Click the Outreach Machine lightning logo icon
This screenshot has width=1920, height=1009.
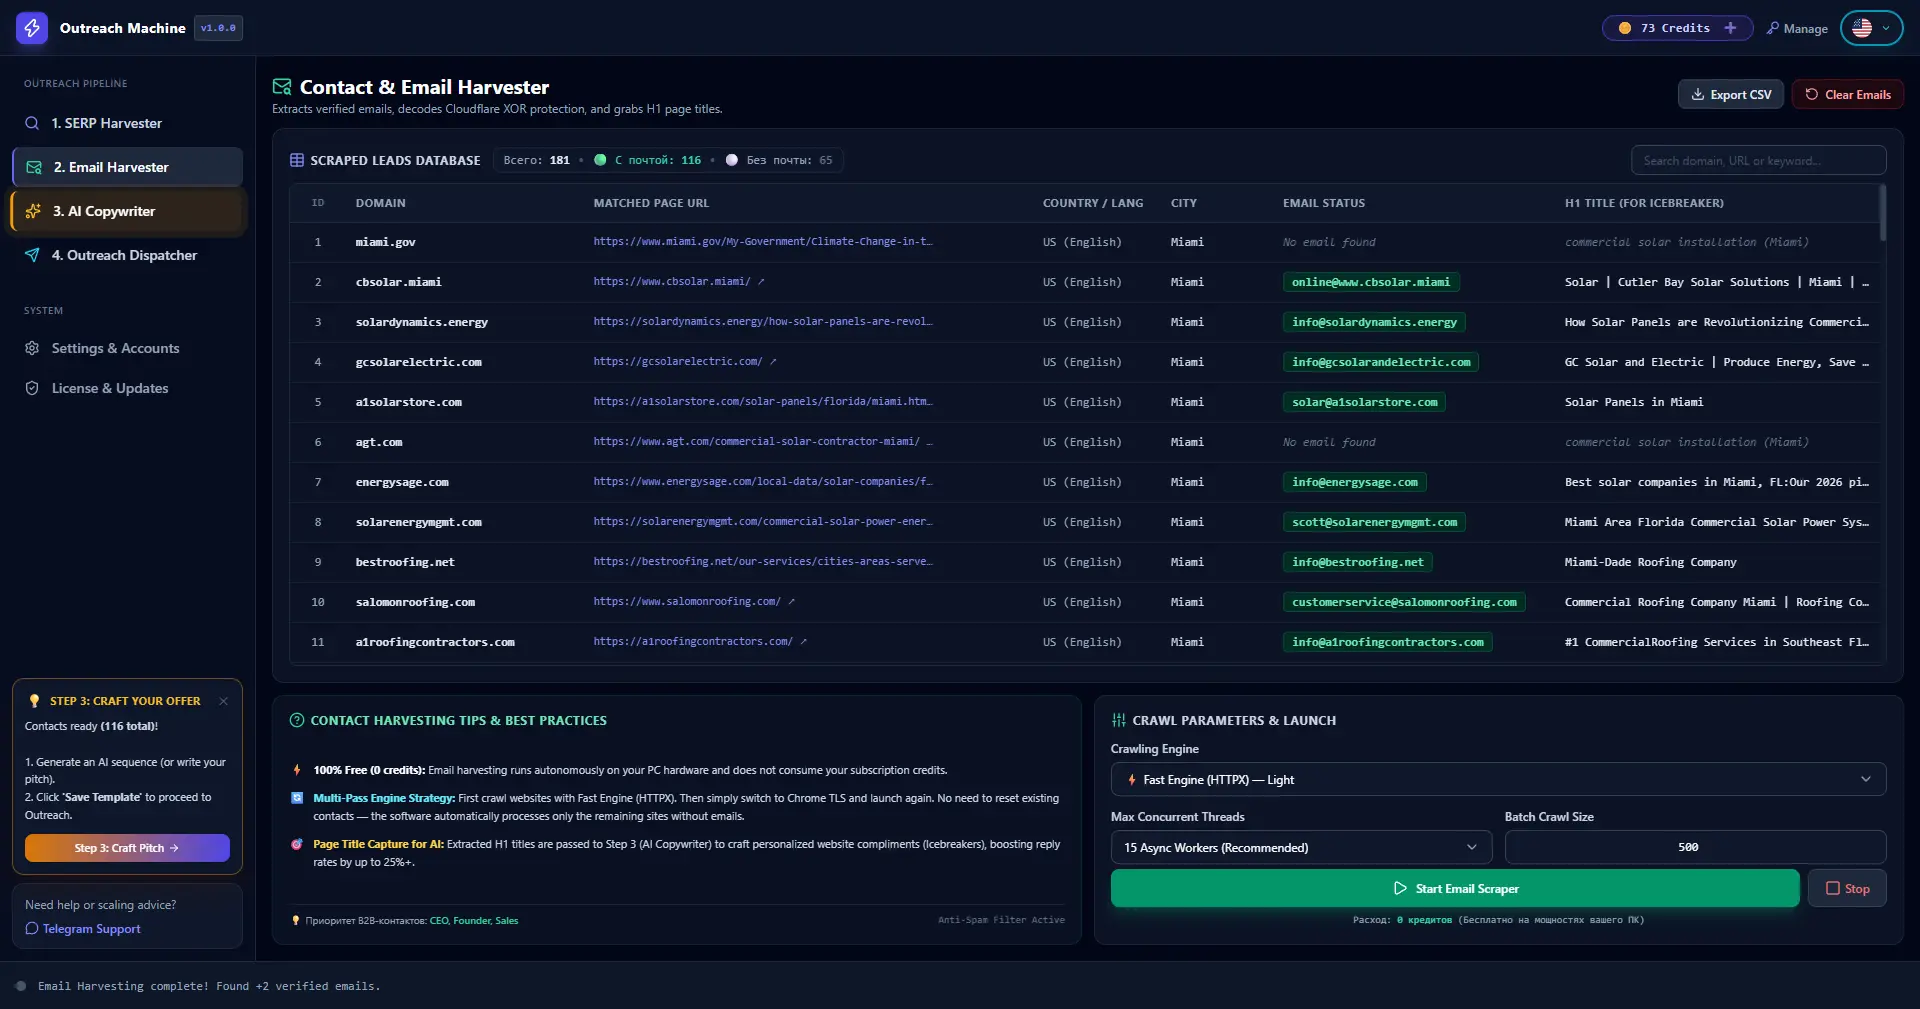tap(32, 28)
